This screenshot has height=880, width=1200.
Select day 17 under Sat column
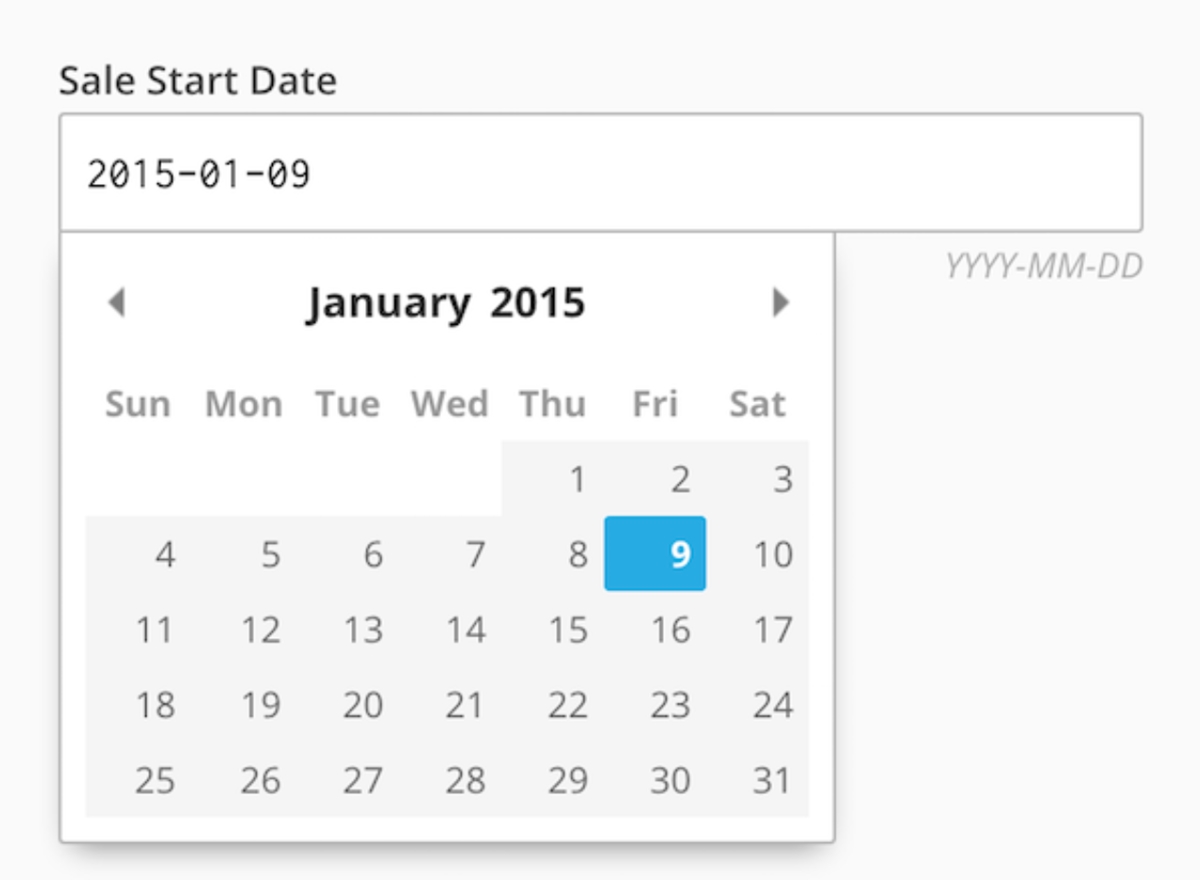tap(757, 629)
